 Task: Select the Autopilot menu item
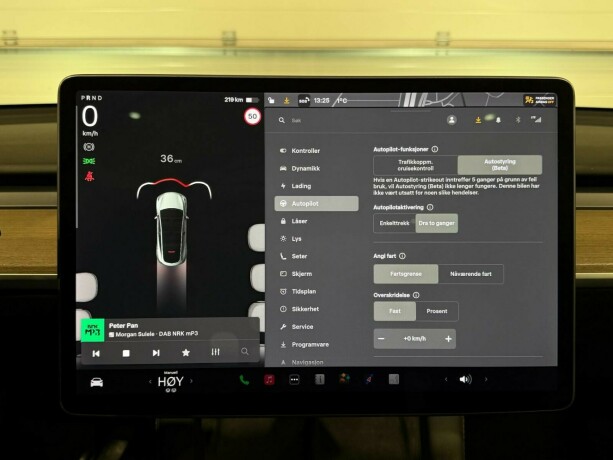click(316, 204)
